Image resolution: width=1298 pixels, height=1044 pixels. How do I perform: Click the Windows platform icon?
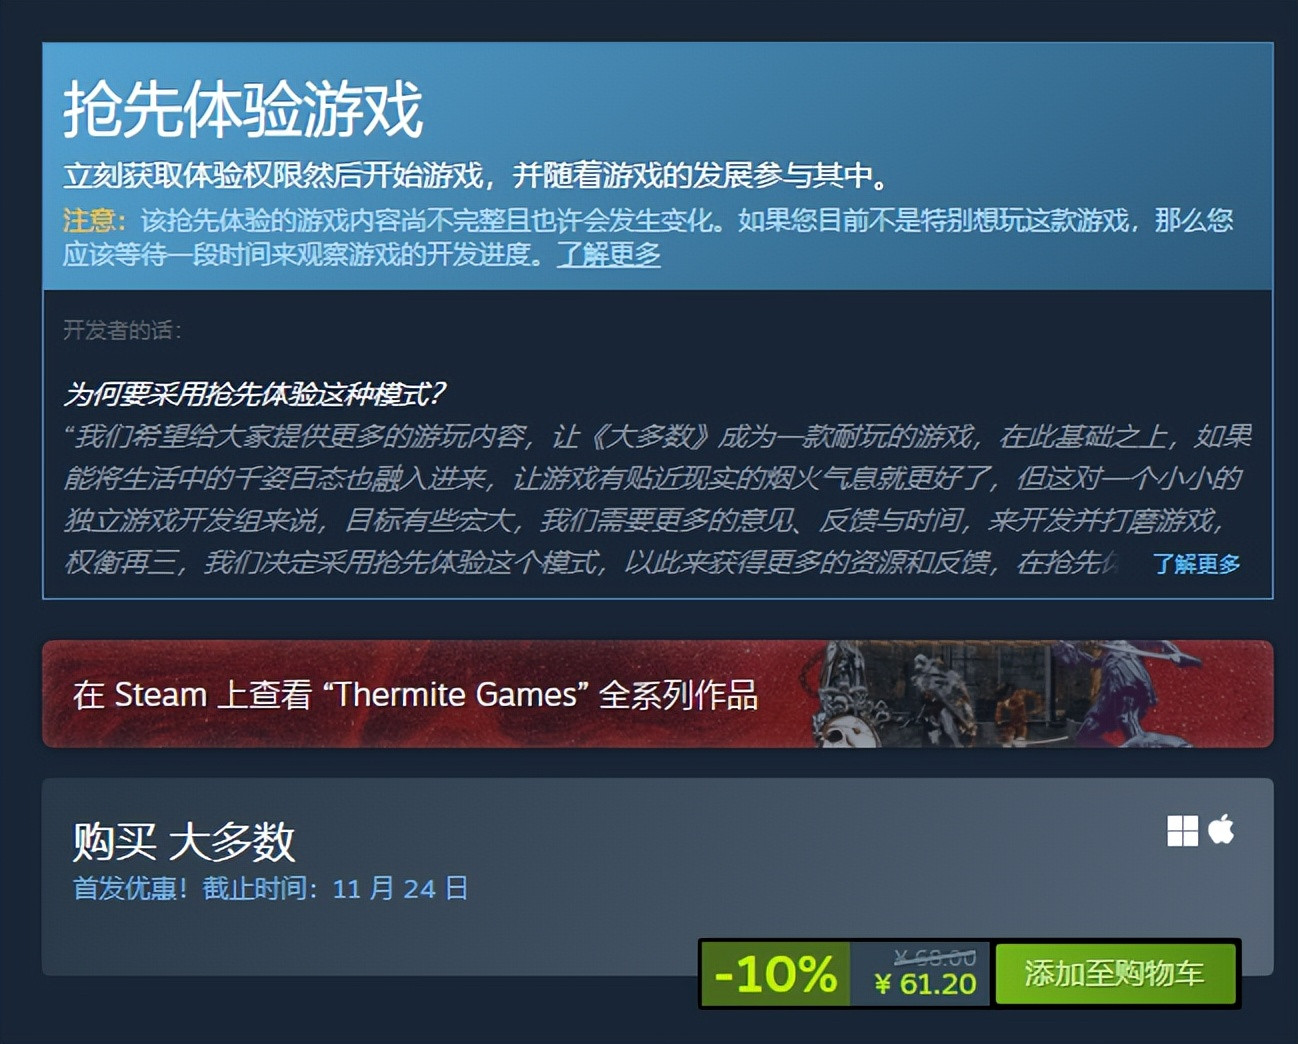[1182, 831]
